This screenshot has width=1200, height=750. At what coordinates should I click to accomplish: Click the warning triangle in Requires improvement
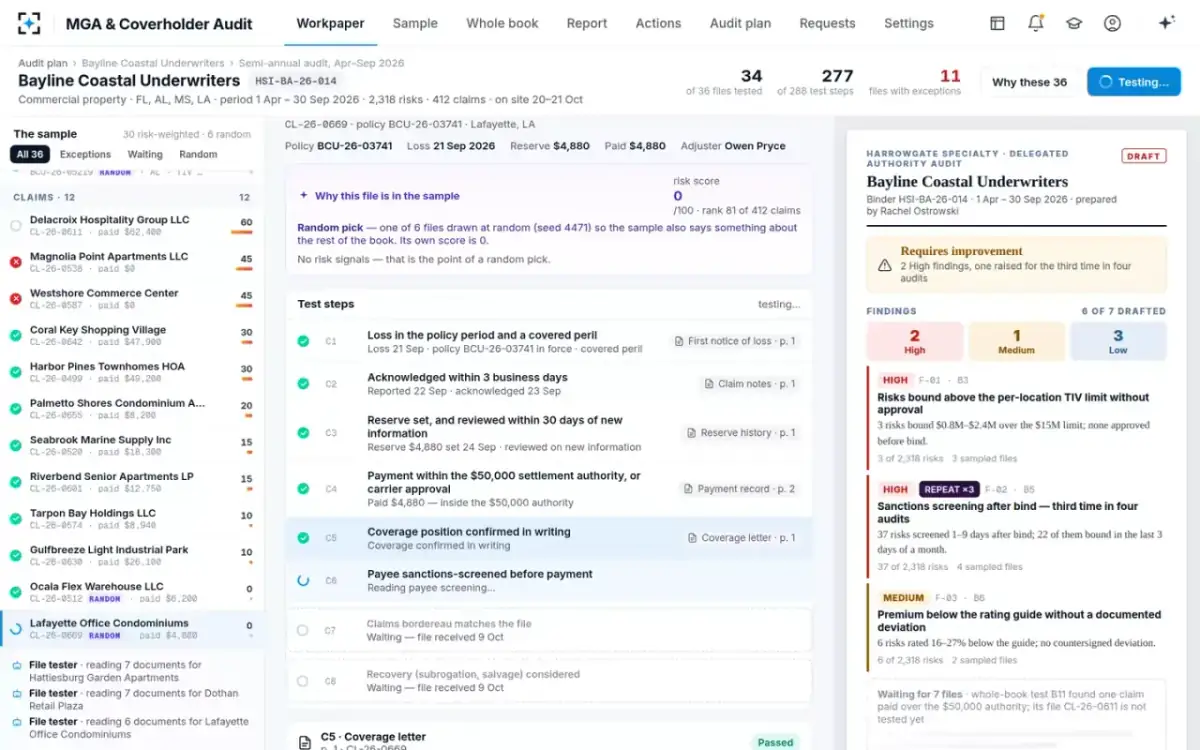click(x=884, y=265)
